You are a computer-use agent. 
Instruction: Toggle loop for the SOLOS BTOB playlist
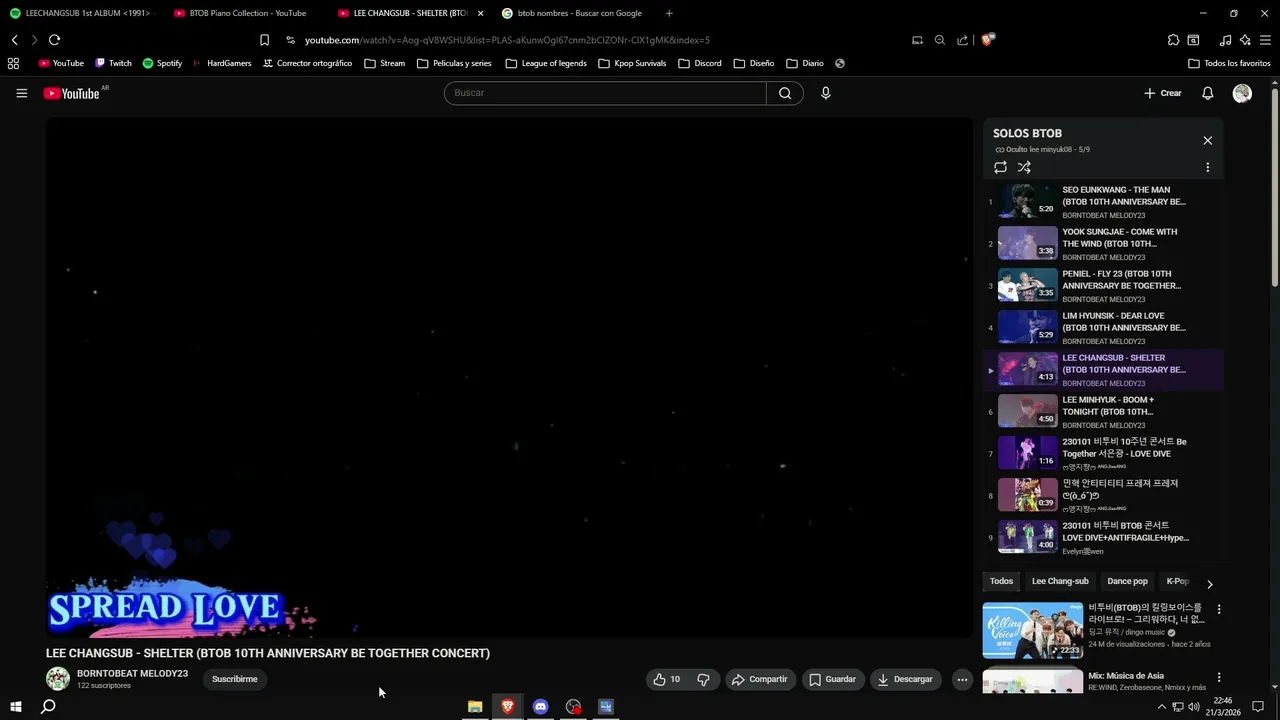point(1000,167)
